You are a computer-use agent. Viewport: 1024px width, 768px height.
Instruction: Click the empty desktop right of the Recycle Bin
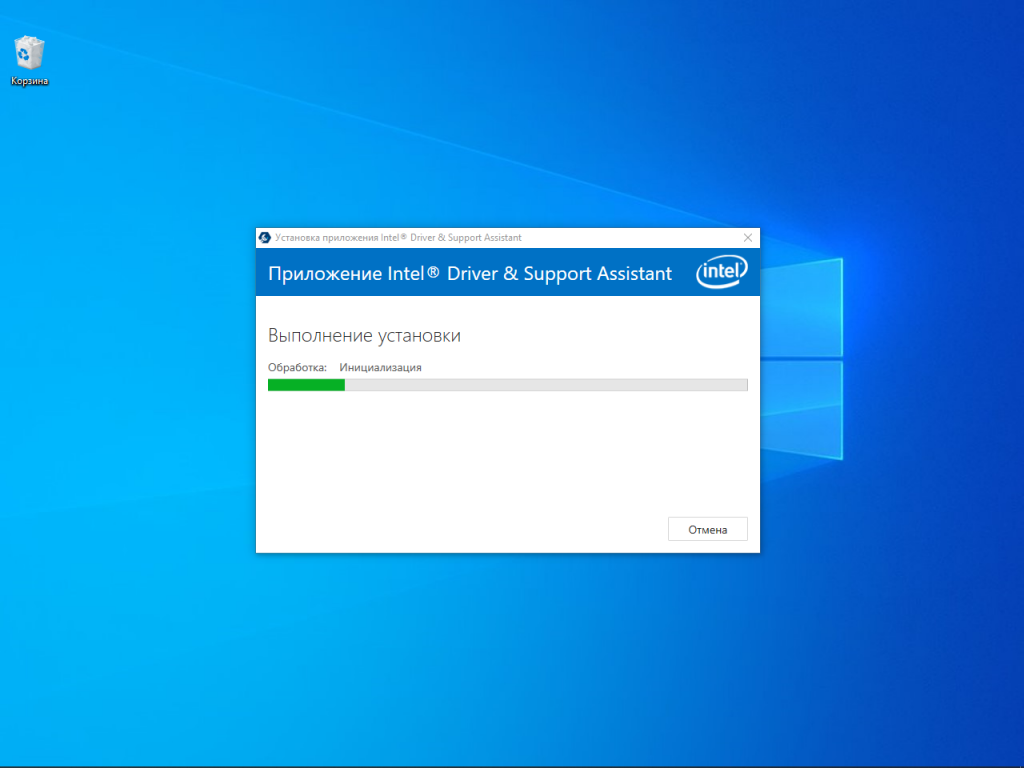150,60
